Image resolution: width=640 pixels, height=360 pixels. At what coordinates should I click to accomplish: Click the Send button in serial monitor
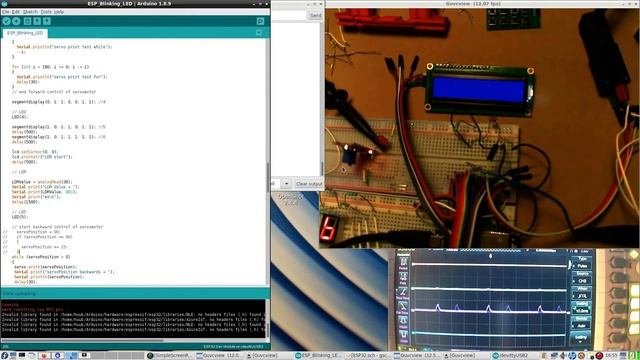click(x=316, y=16)
